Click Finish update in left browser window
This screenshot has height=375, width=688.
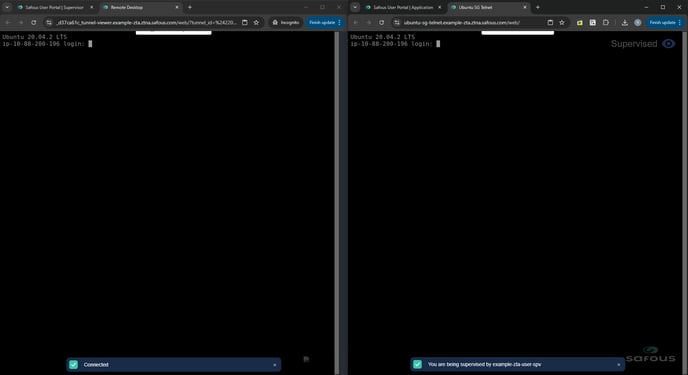click(322, 22)
